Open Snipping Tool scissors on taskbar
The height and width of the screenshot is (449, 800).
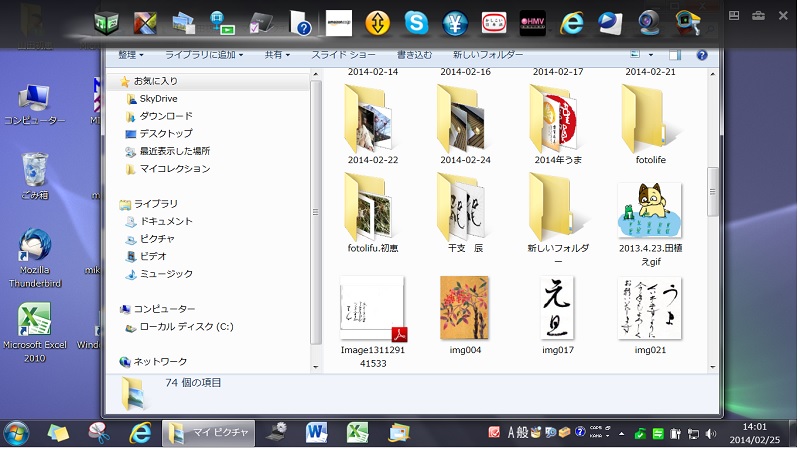click(x=98, y=434)
